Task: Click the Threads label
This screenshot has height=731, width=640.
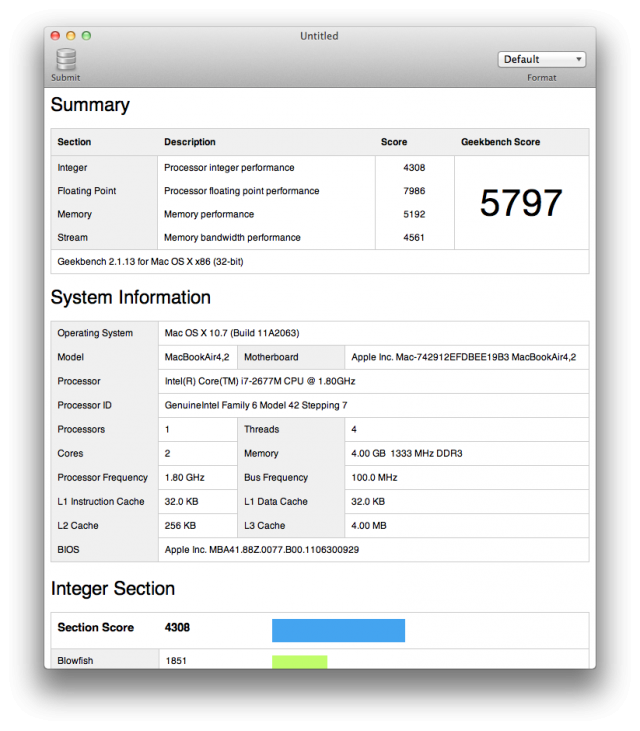Action: [x=262, y=429]
